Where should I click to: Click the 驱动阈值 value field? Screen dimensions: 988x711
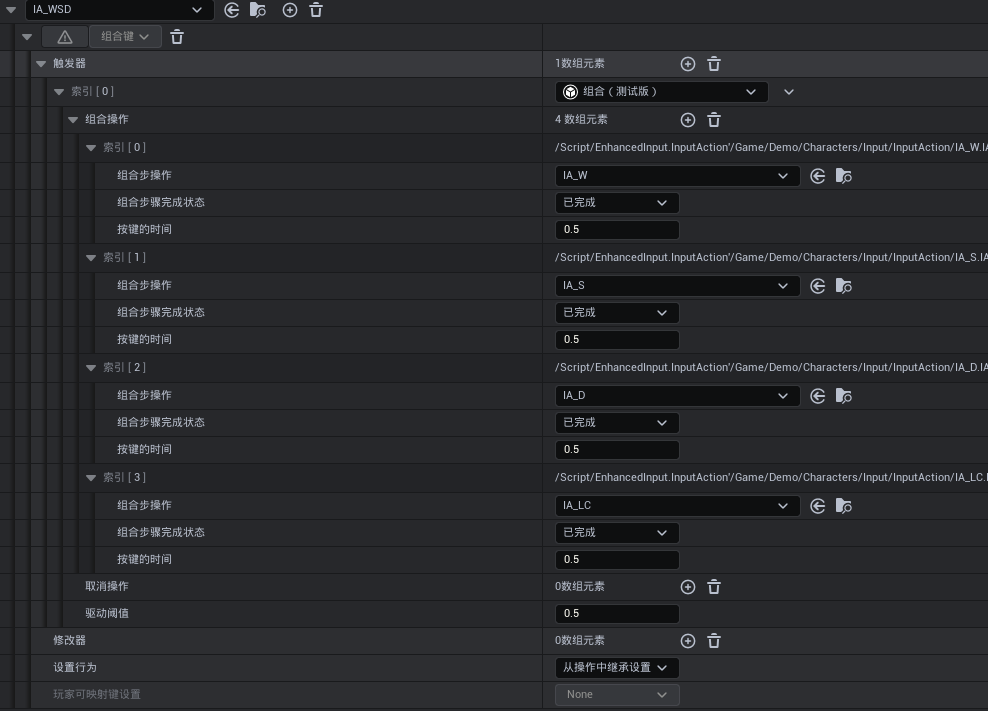(617, 614)
